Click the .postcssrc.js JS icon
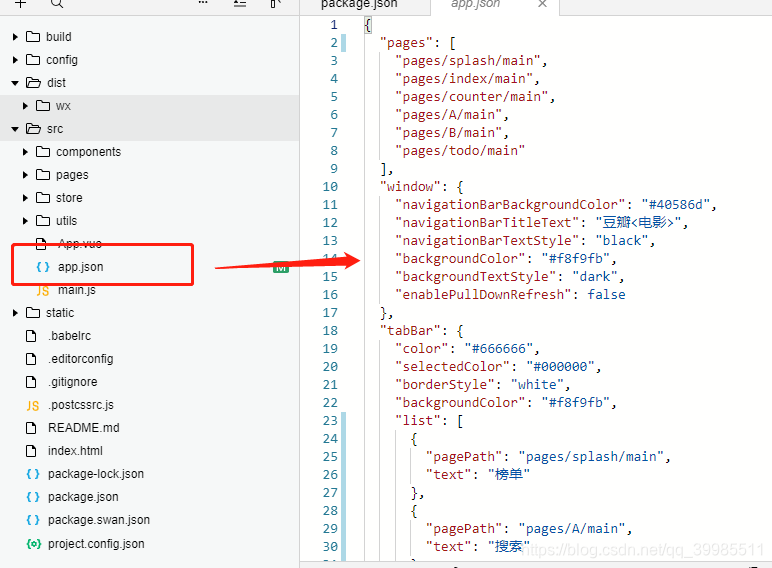772x568 pixels. click(x=32, y=406)
